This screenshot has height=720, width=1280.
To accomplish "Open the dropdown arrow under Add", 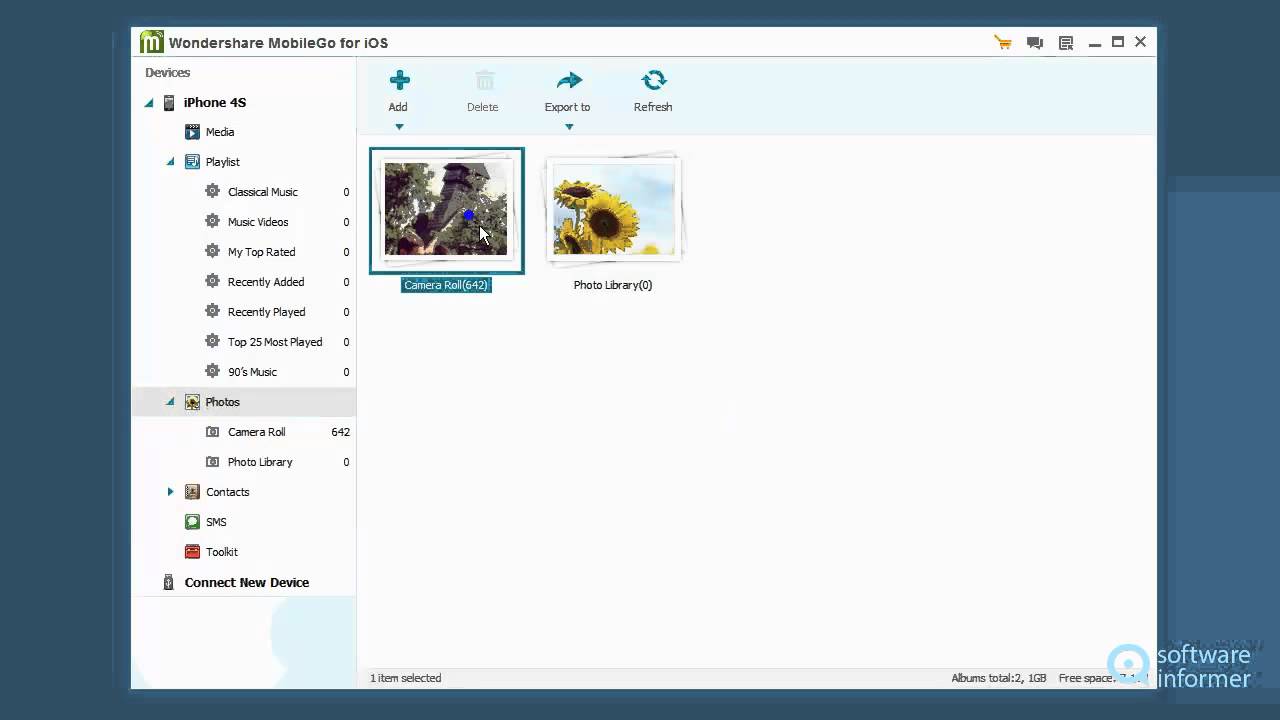I will 399,127.
